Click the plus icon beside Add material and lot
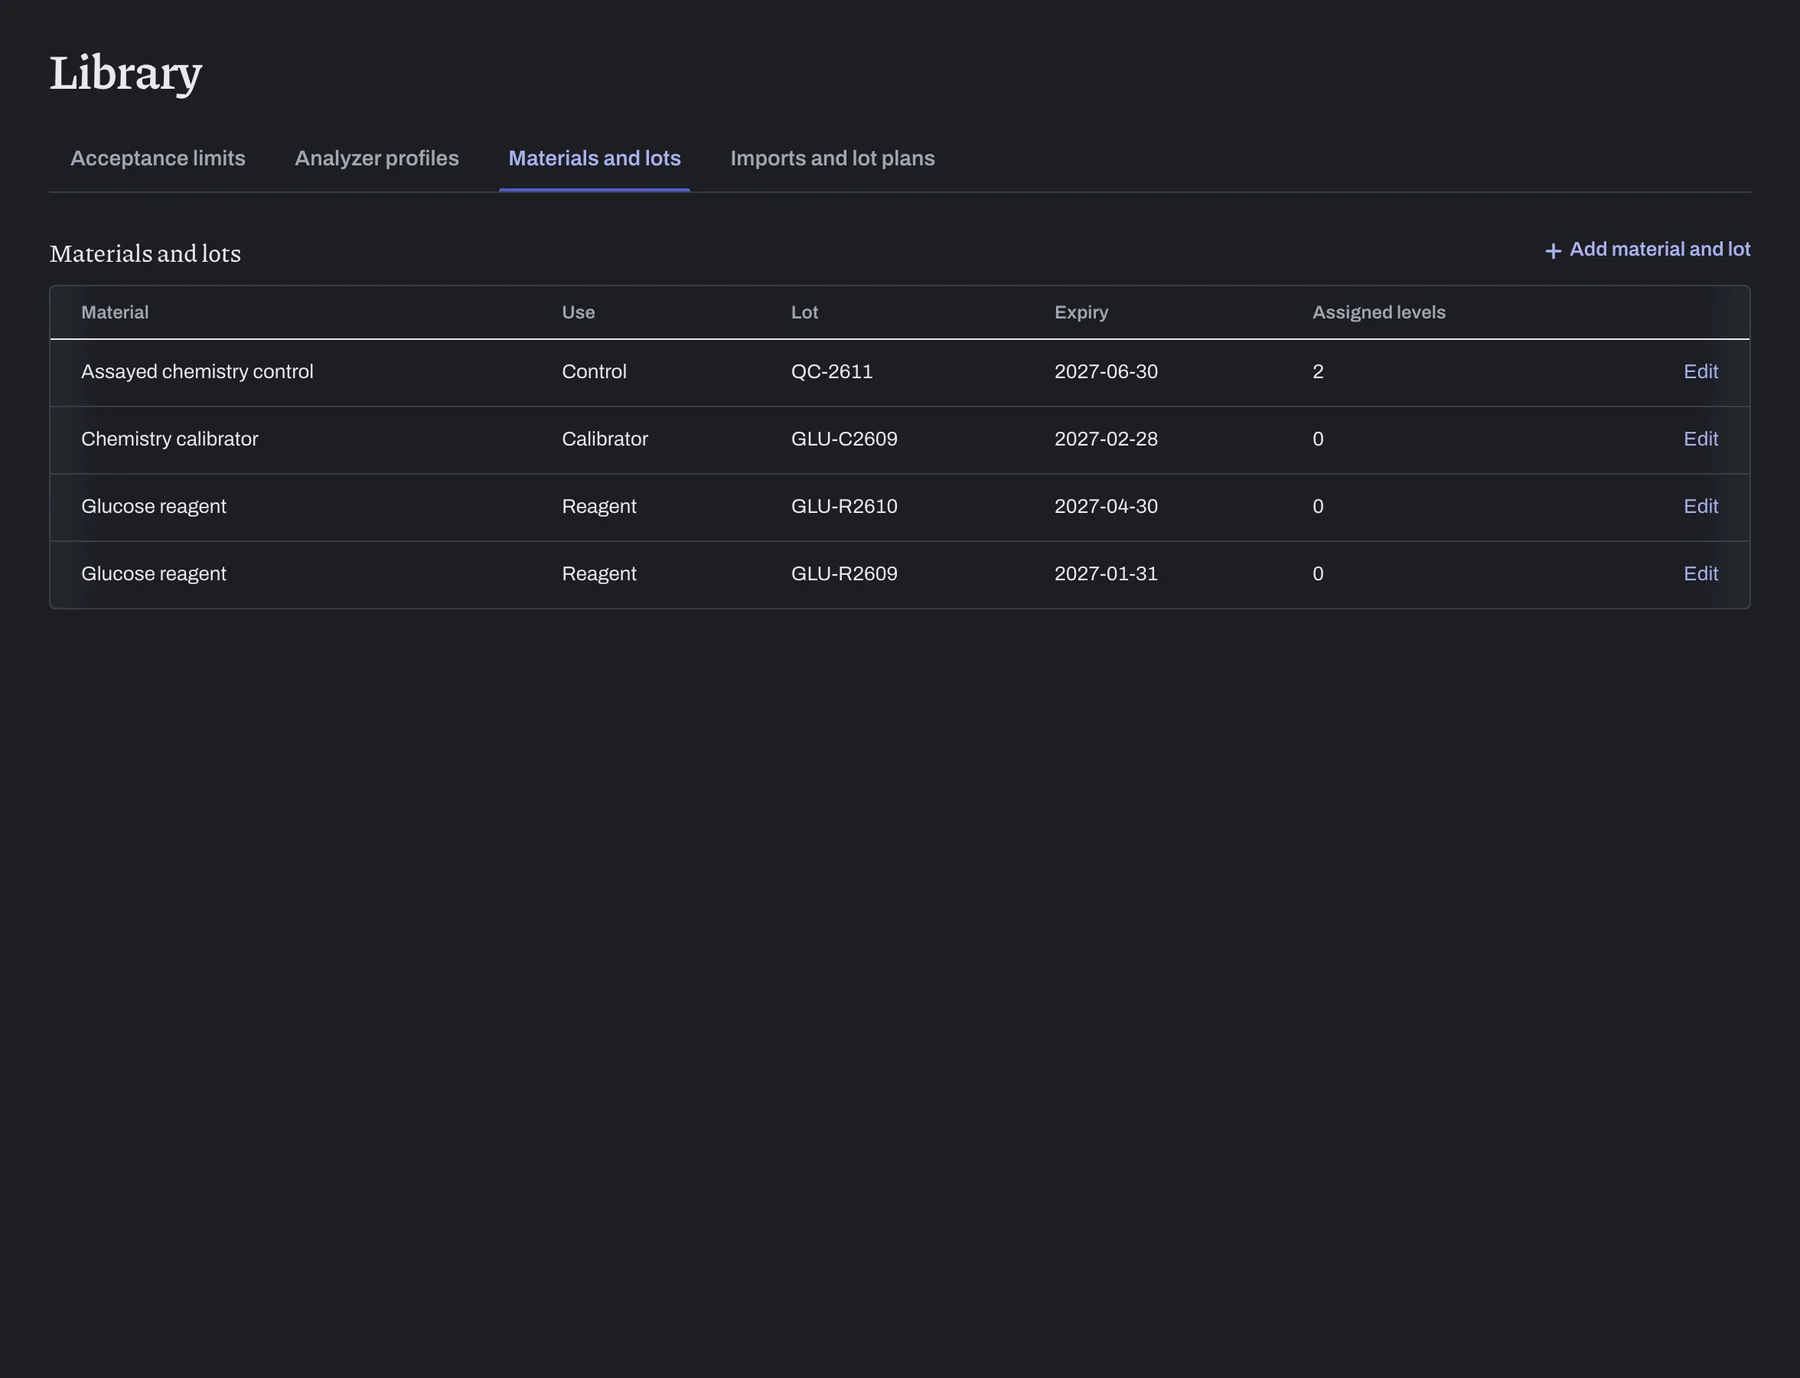The width and height of the screenshot is (1800, 1378). (1553, 251)
